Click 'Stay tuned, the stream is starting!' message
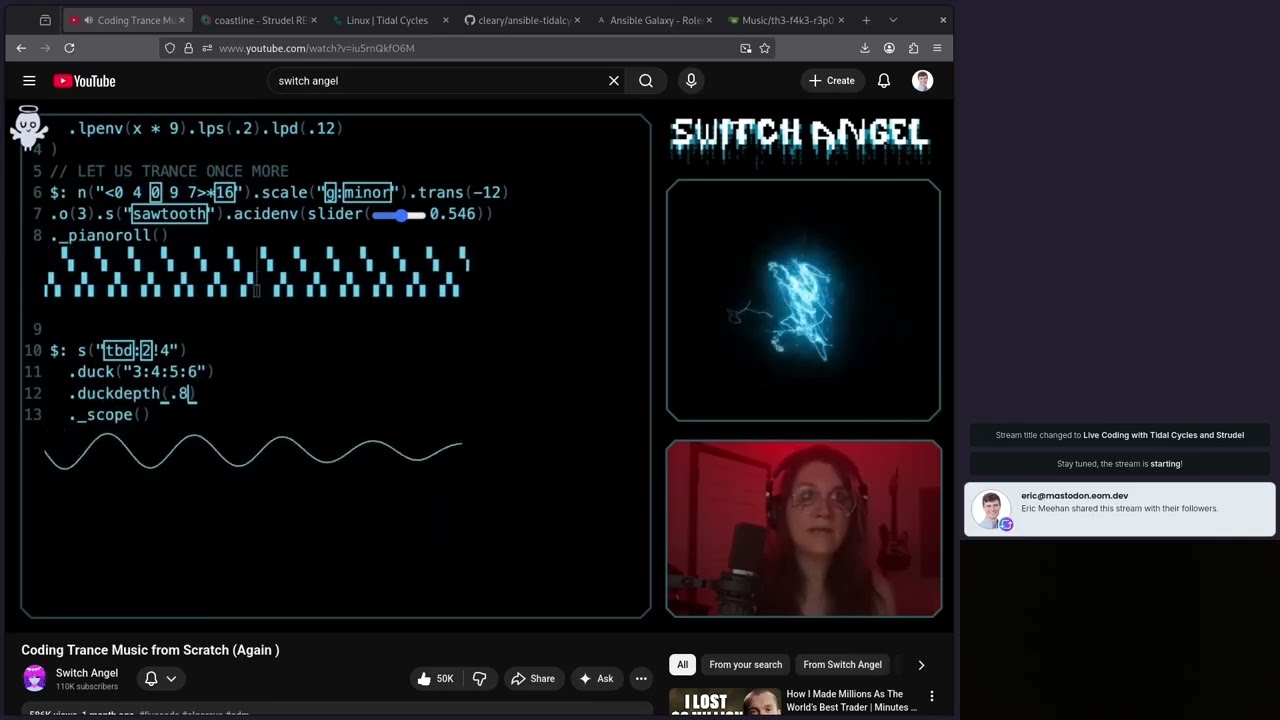 pos(1120,464)
